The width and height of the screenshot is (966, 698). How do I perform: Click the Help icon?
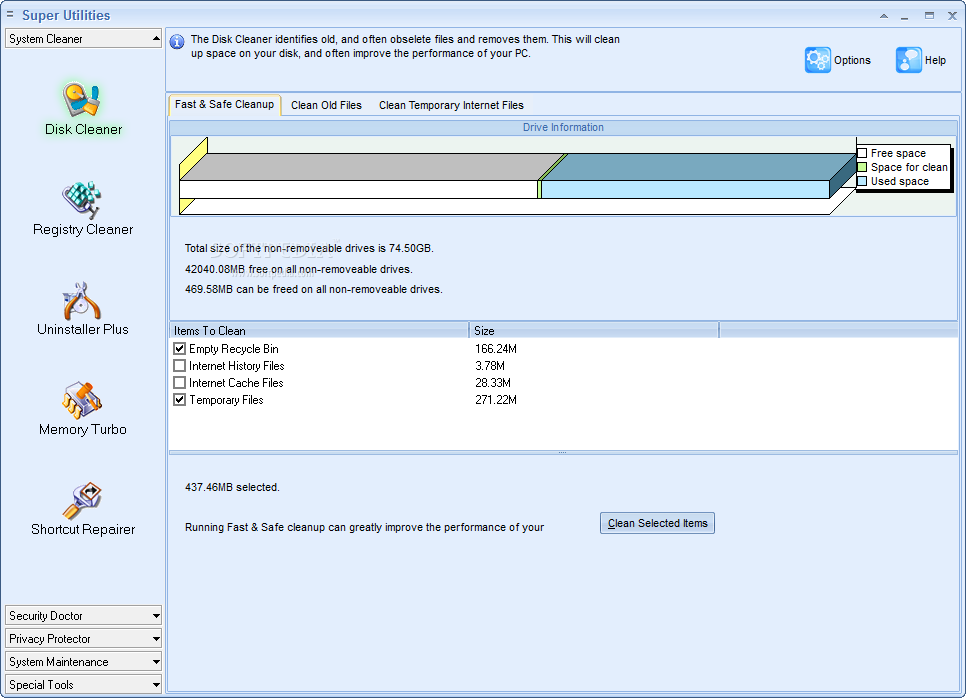coord(909,60)
